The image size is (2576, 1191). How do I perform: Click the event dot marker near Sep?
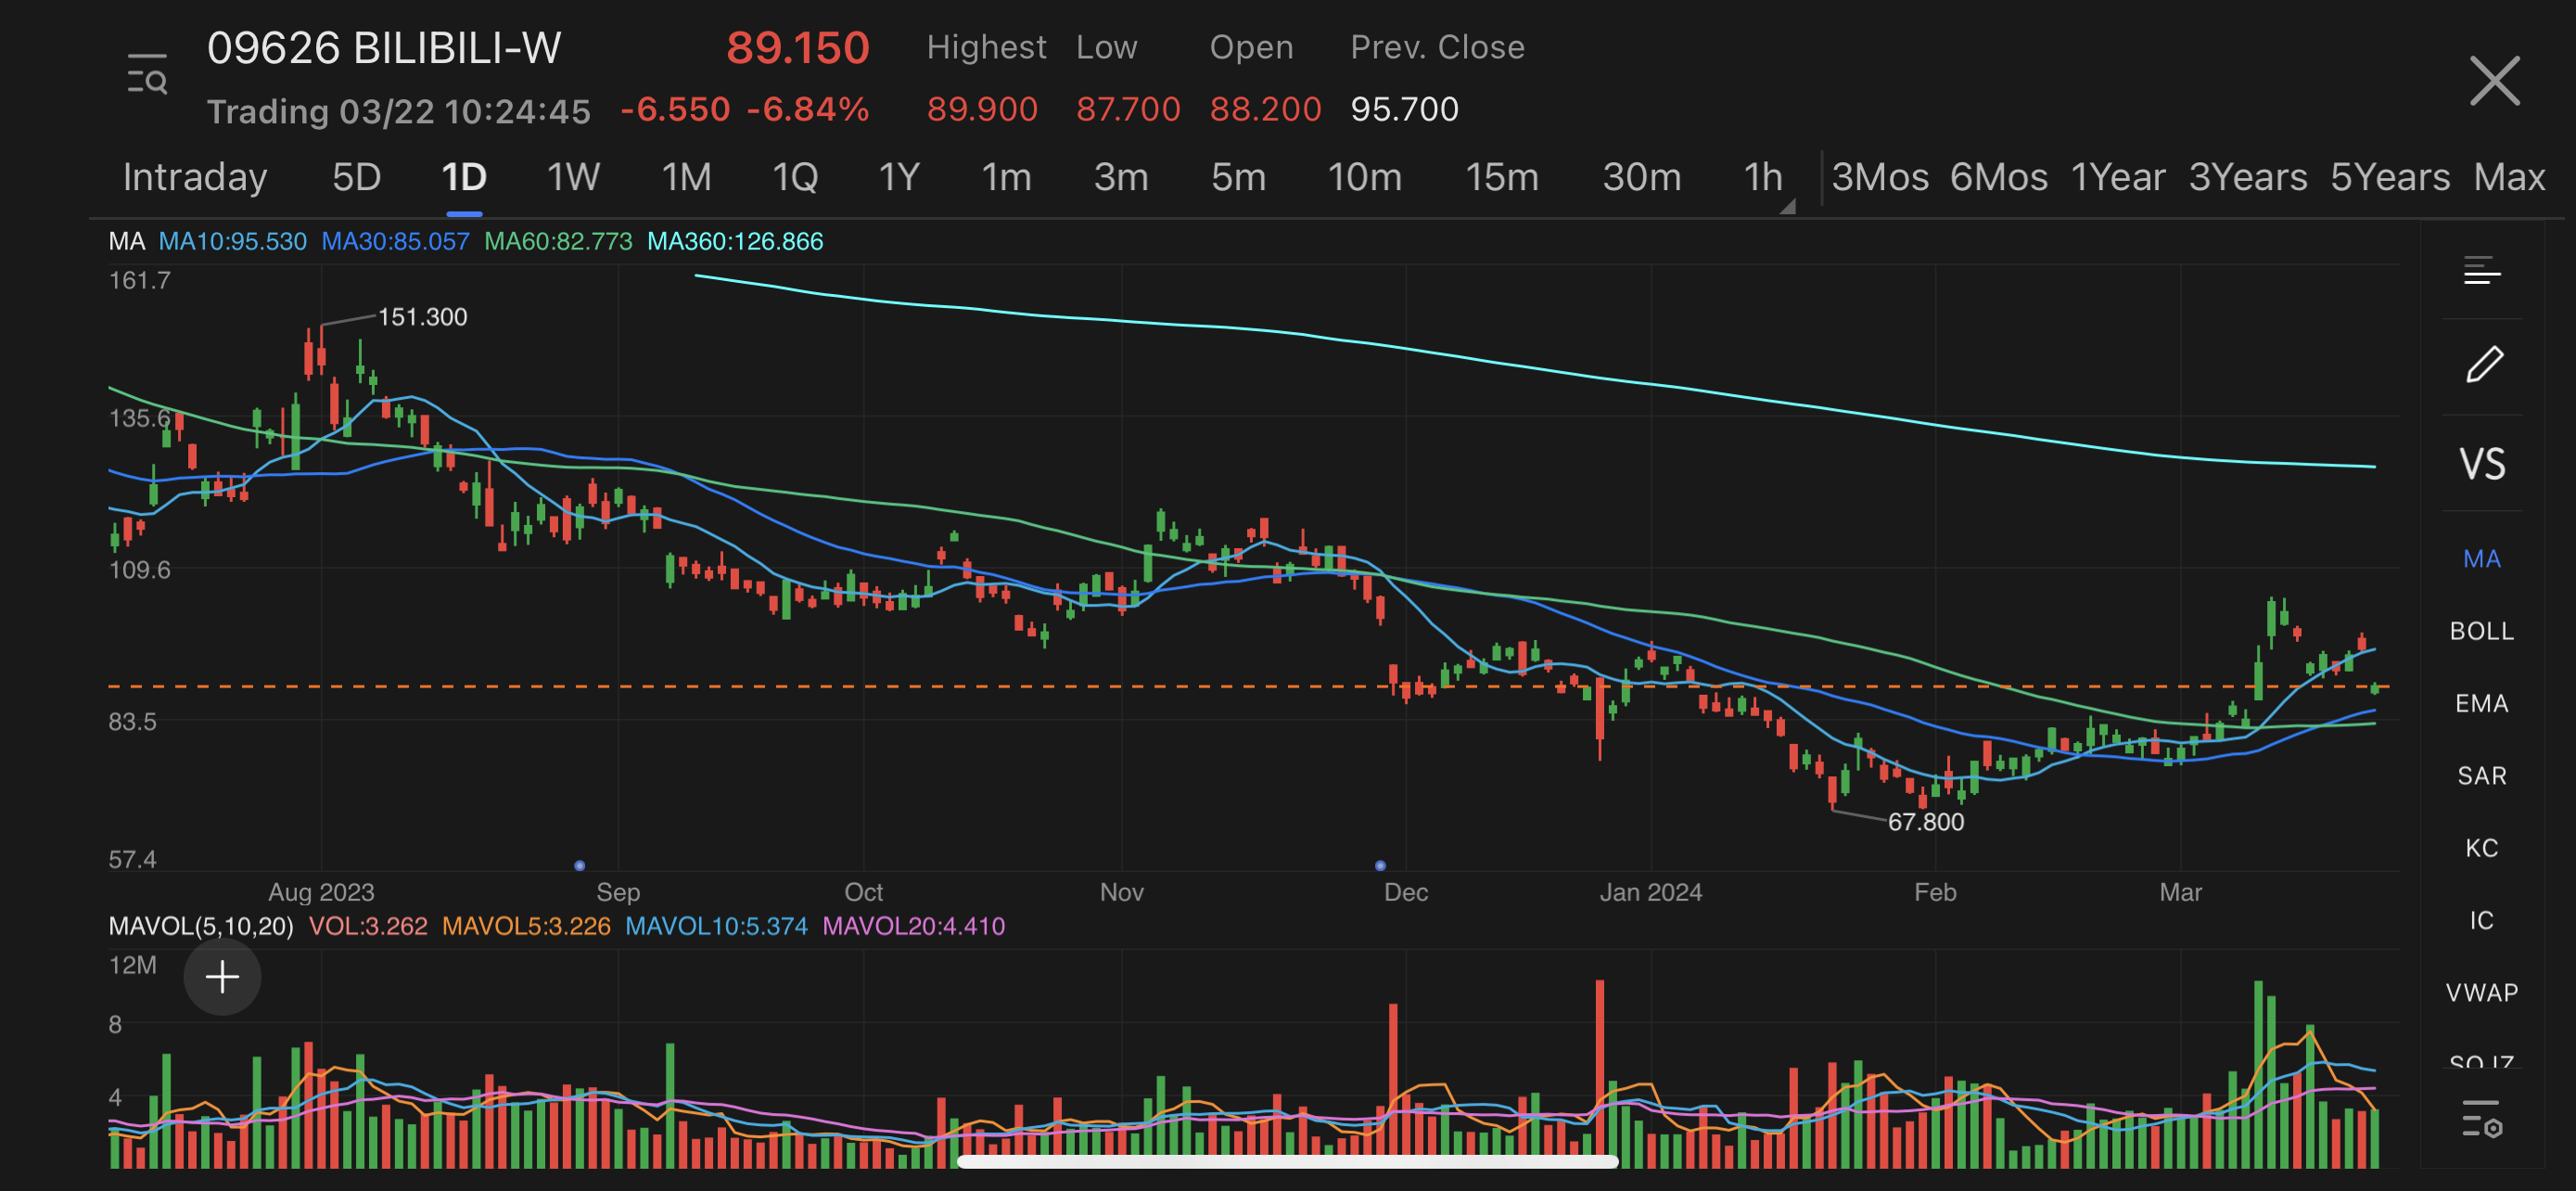pos(580,865)
